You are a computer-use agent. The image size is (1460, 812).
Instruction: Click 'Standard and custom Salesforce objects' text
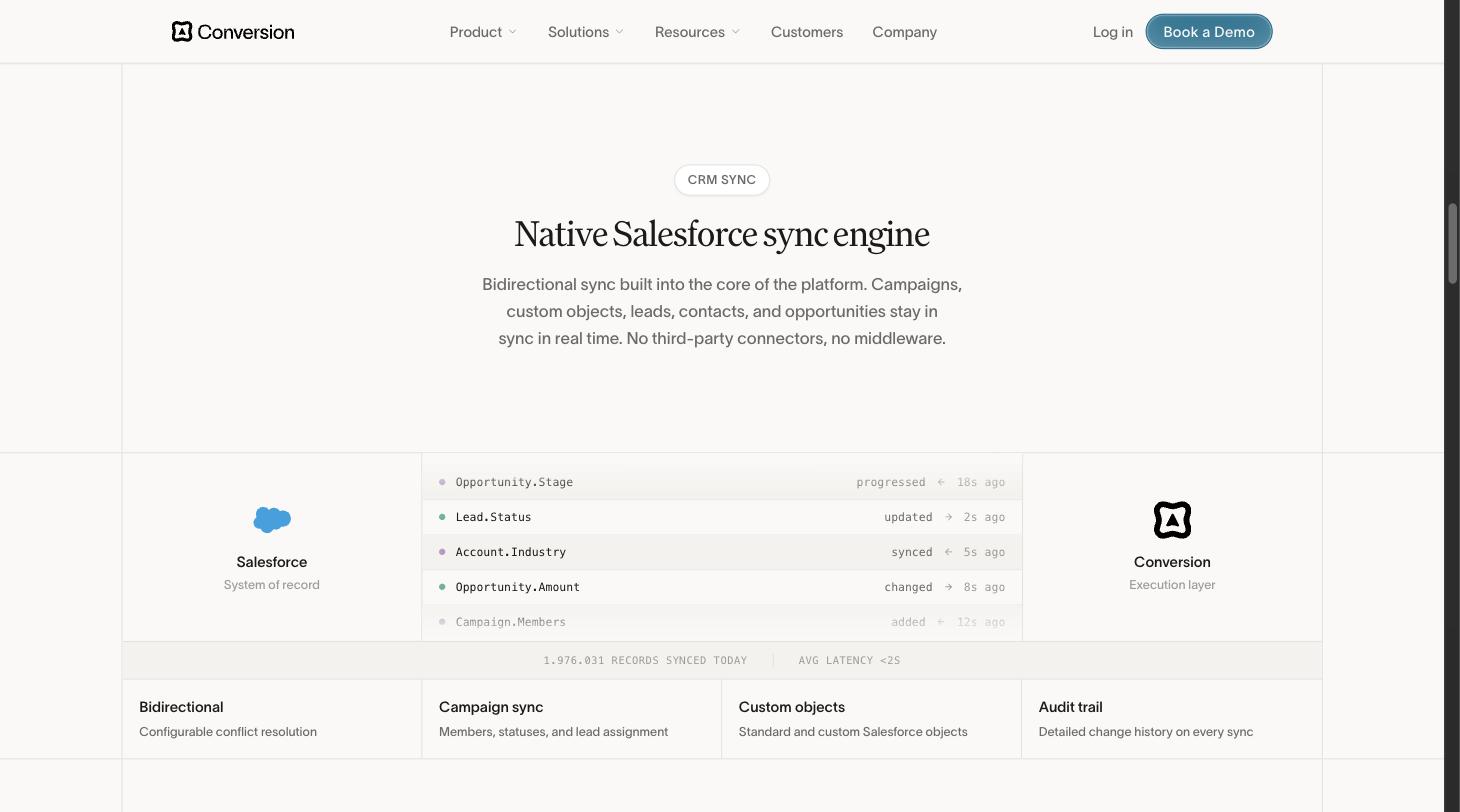point(853,732)
